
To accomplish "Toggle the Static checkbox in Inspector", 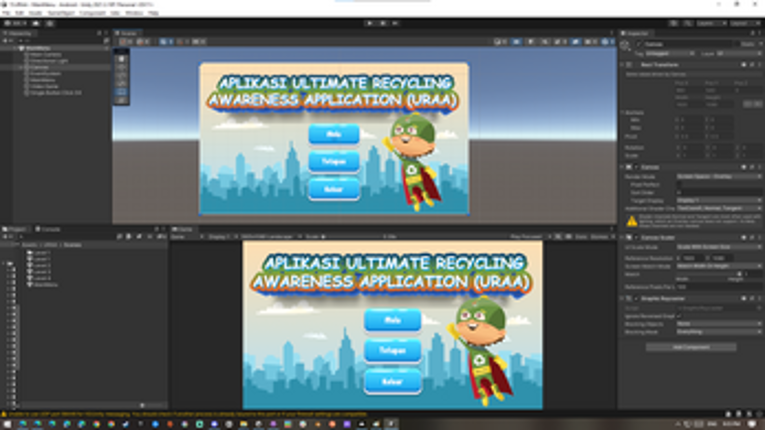I will tap(736, 44).
